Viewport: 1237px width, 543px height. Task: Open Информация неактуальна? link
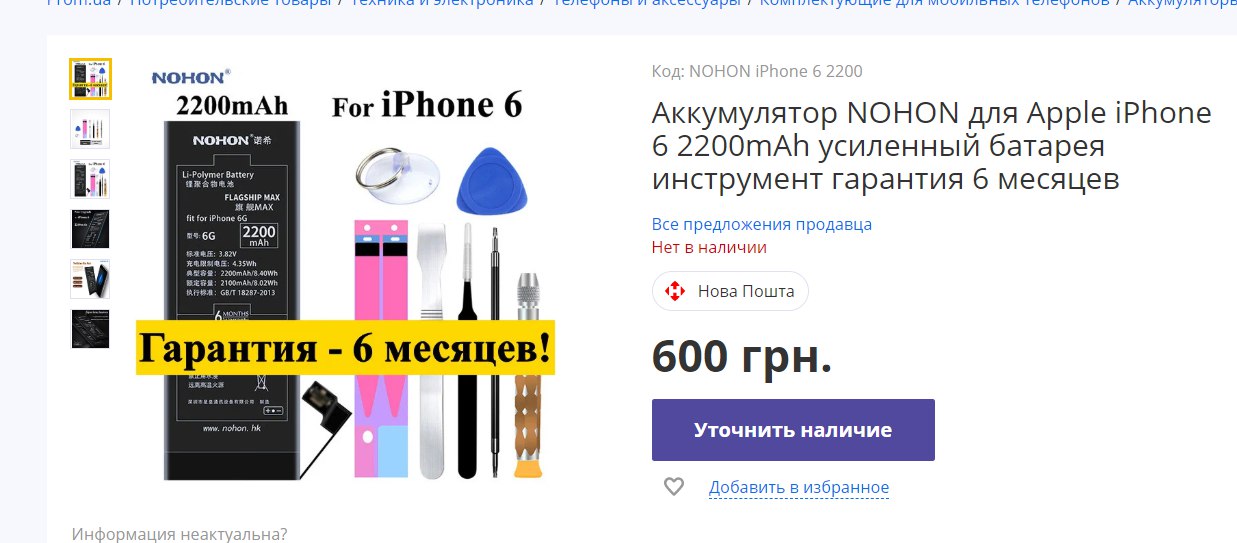pos(179,534)
